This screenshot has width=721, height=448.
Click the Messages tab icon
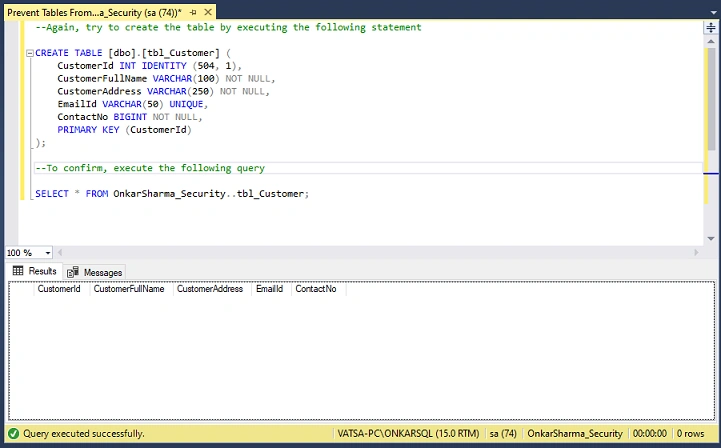coord(73,272)
